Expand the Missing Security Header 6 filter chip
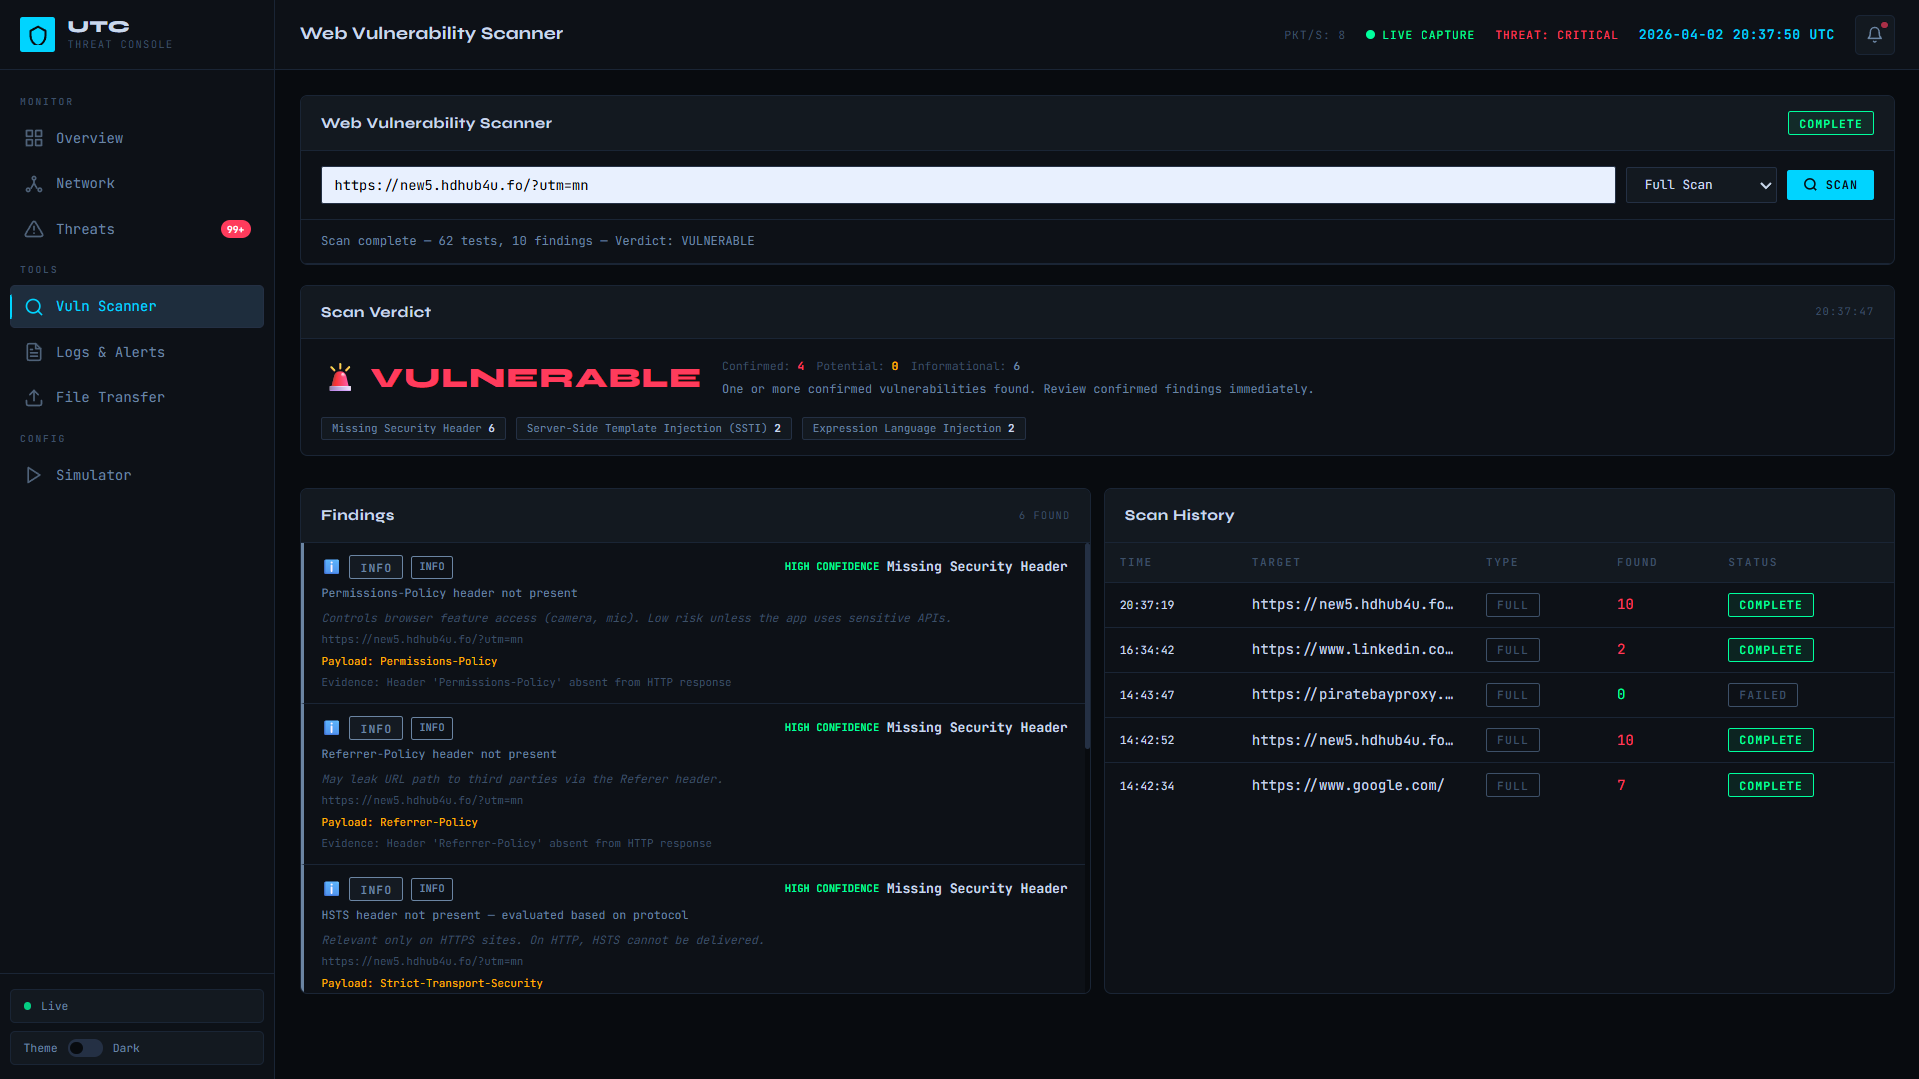Viewport: 1919px width, 1079px height. pos(413,428)
